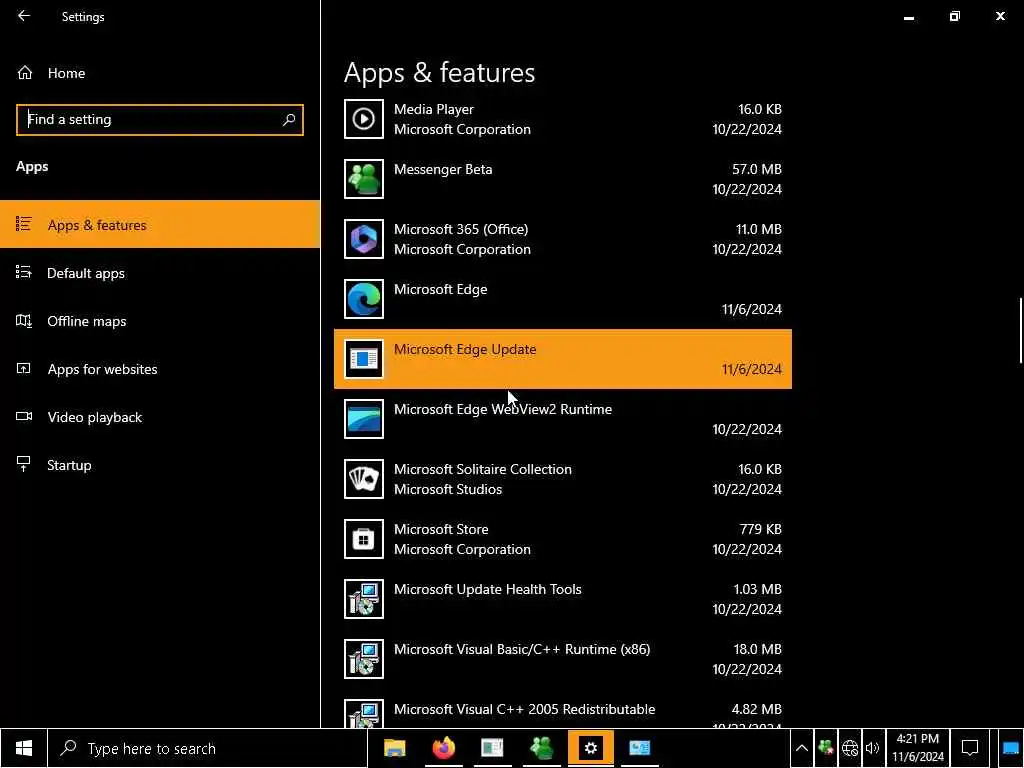Click the Microsoft Edge Update icon
Image resolution: width=1024 pixels, height=768 pixels.
(364, 359)
